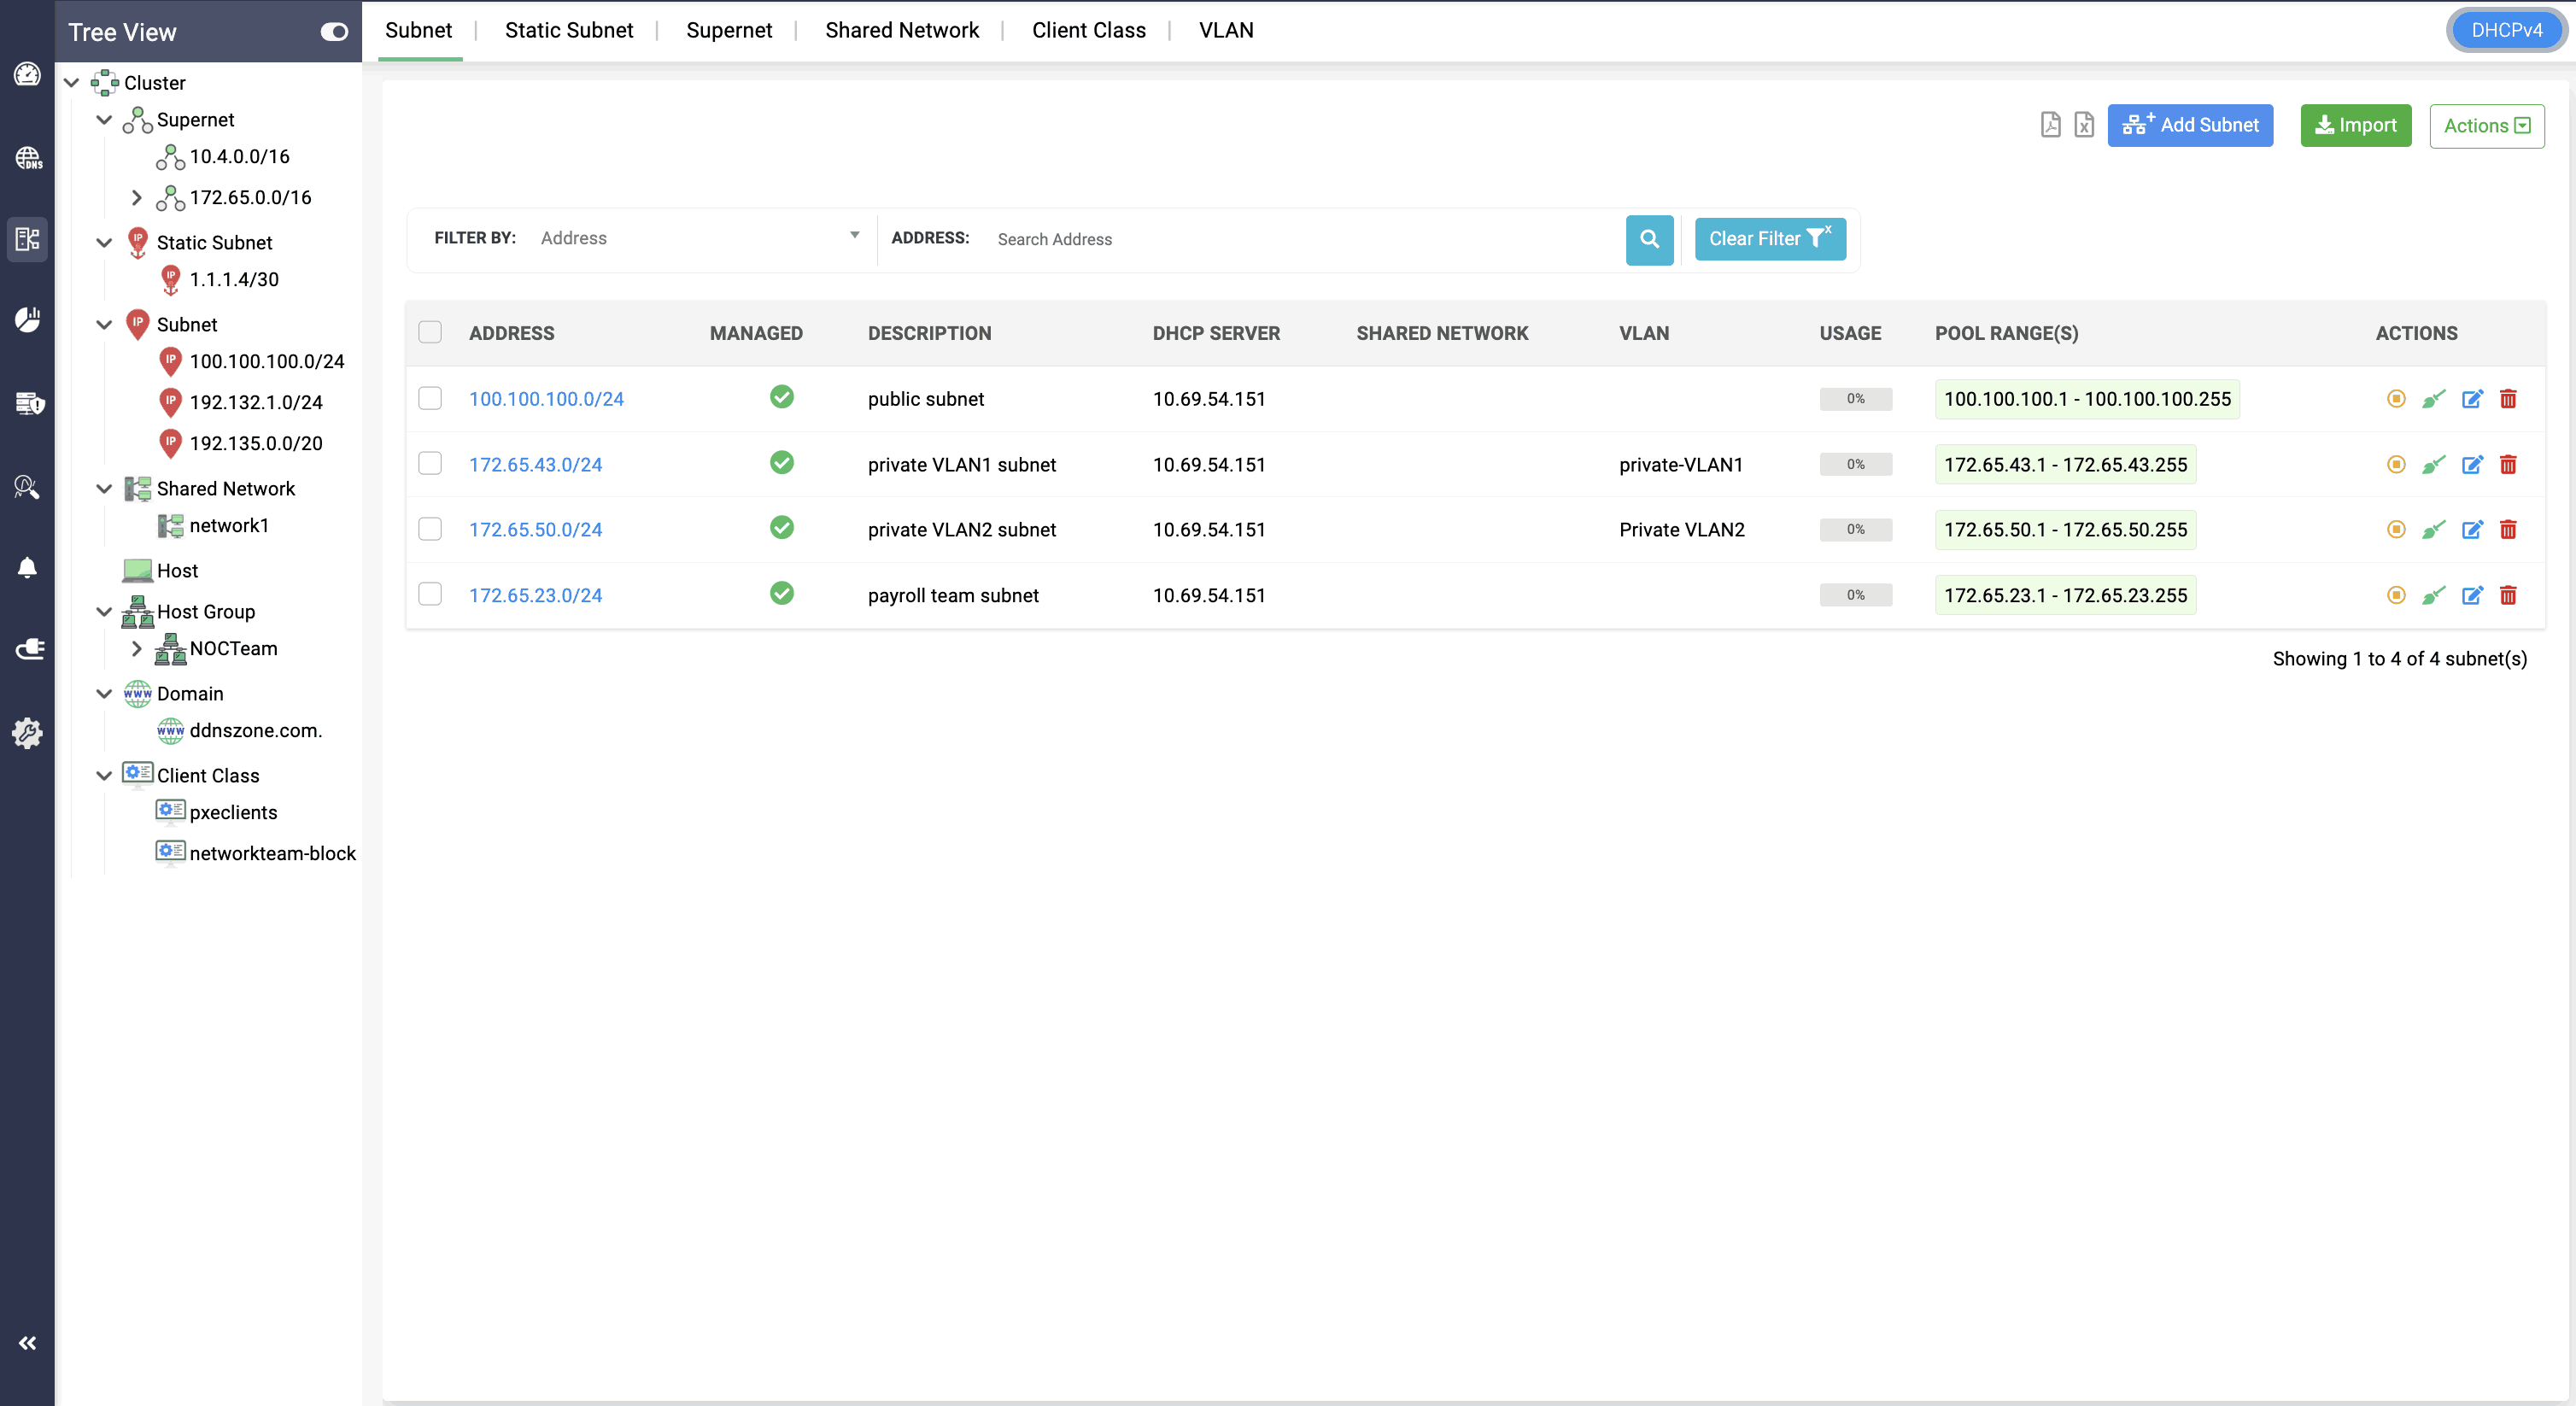The width and height of the screenshot is (2576, 1406).
Task: Open the 172.65.50.0/24 address link
Action: pos(535,530)
